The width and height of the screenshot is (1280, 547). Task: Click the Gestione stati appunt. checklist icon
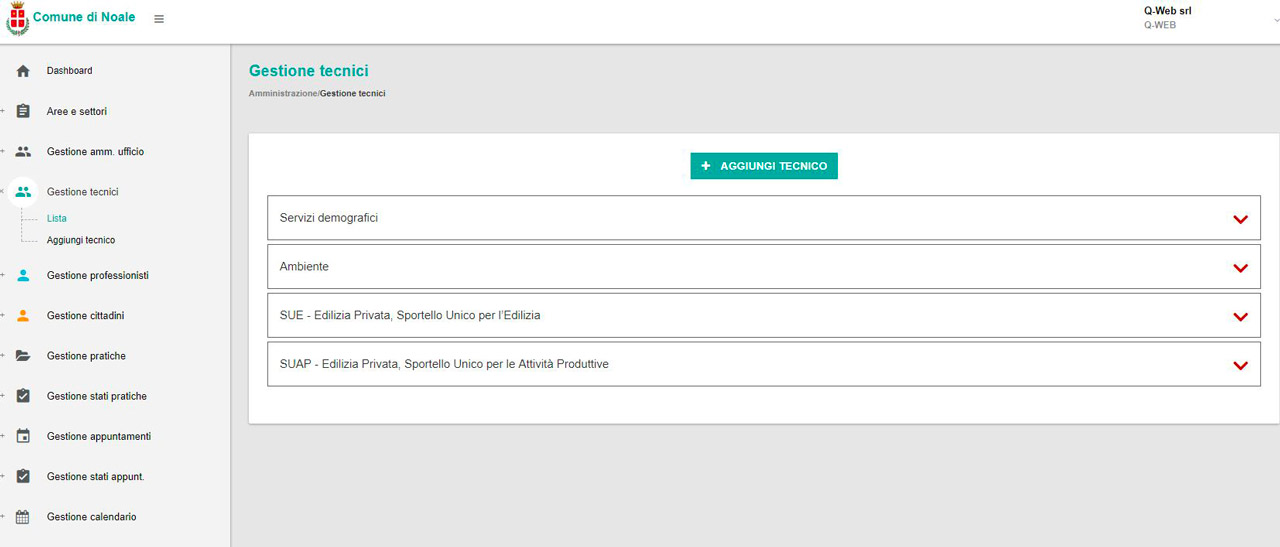(23, 477)
